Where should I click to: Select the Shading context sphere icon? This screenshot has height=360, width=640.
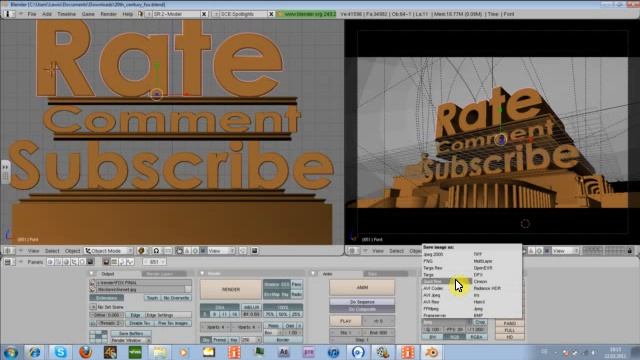pos(66,262)
